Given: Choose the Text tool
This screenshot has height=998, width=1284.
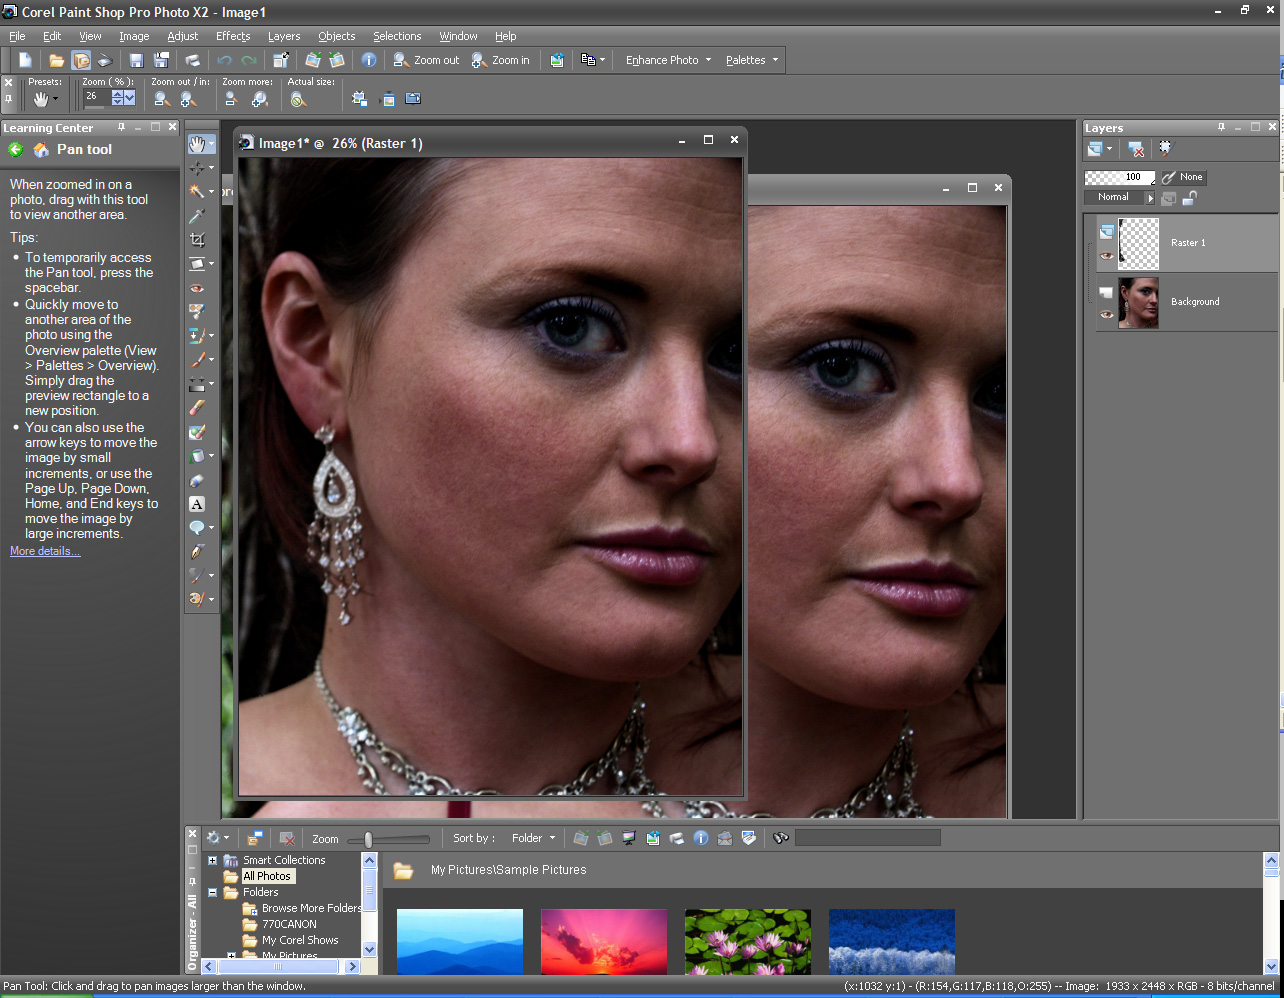Looking at the screenshot, I should [197, 504].
